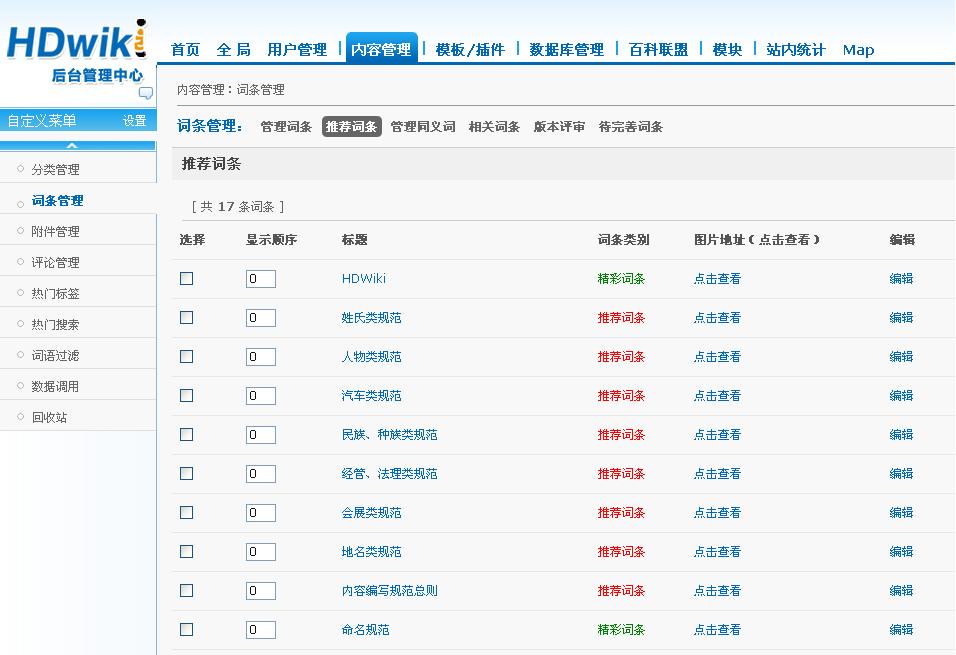Check the box for 人物类规范
956x655 pixels.
(x=187, y=357)
